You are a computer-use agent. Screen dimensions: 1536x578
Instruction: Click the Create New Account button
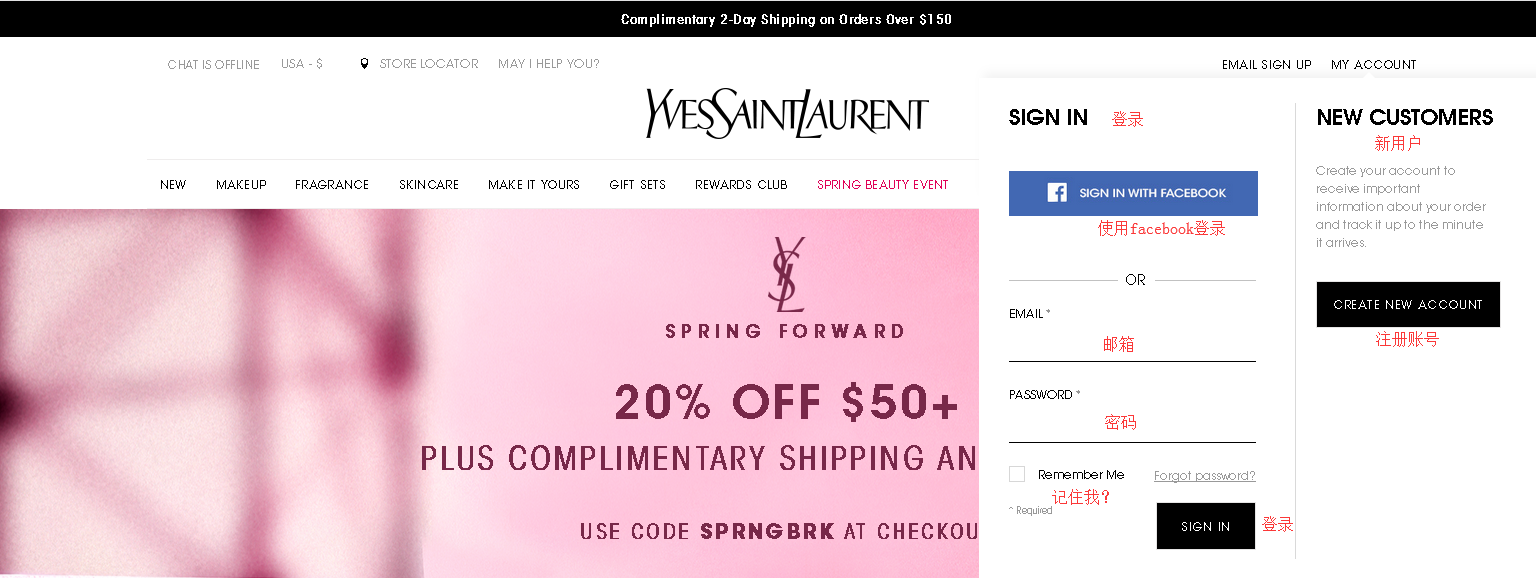[1408, 305]
